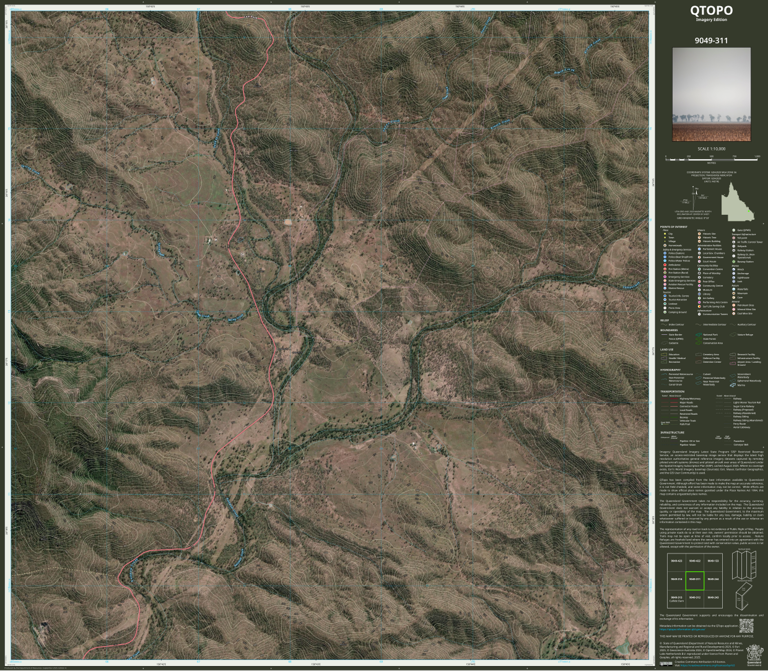Open the QTopo application web link
The width and height of the screenshot is (768, 671).
coord(682,629)
